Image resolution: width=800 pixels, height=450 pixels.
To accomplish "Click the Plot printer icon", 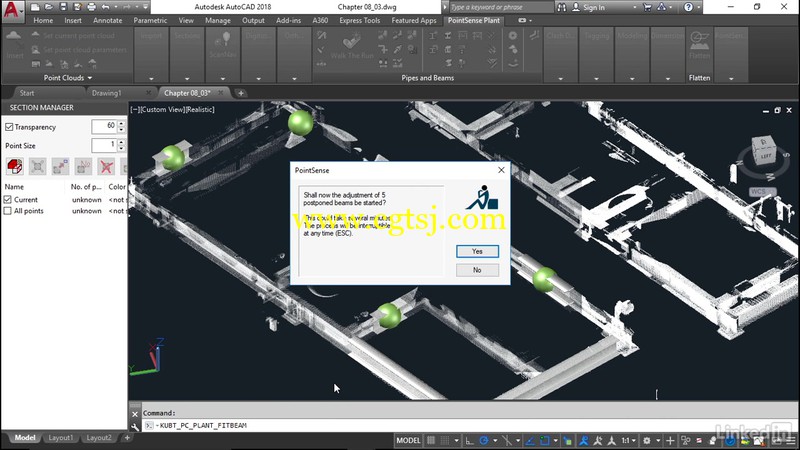I will (91, 7).
